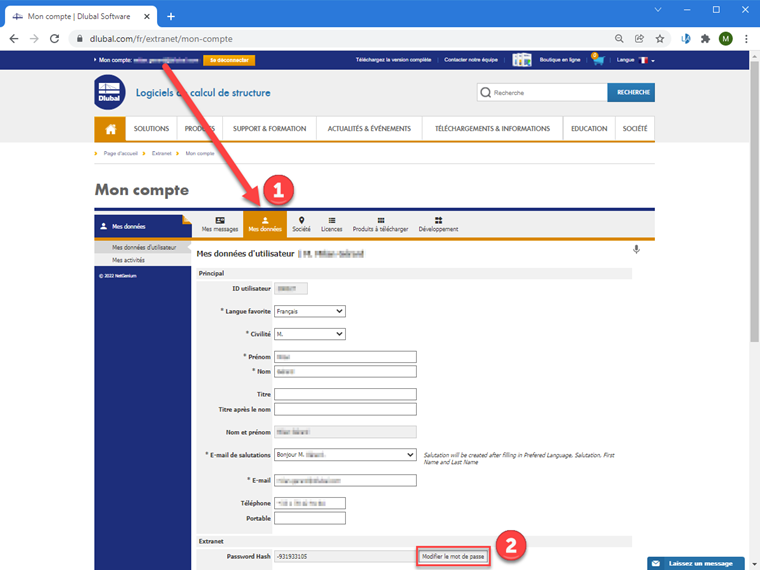Open the EDUCATION menu
The width and height of the screenshot is (760, 570).
click(589, 129)
